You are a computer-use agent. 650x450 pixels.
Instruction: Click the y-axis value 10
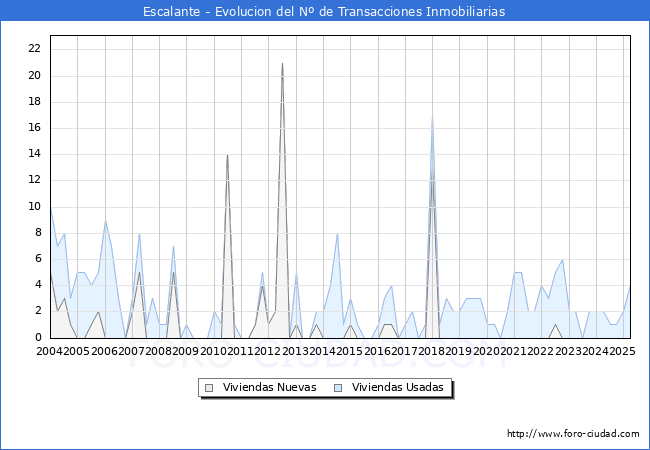[35, 206]
